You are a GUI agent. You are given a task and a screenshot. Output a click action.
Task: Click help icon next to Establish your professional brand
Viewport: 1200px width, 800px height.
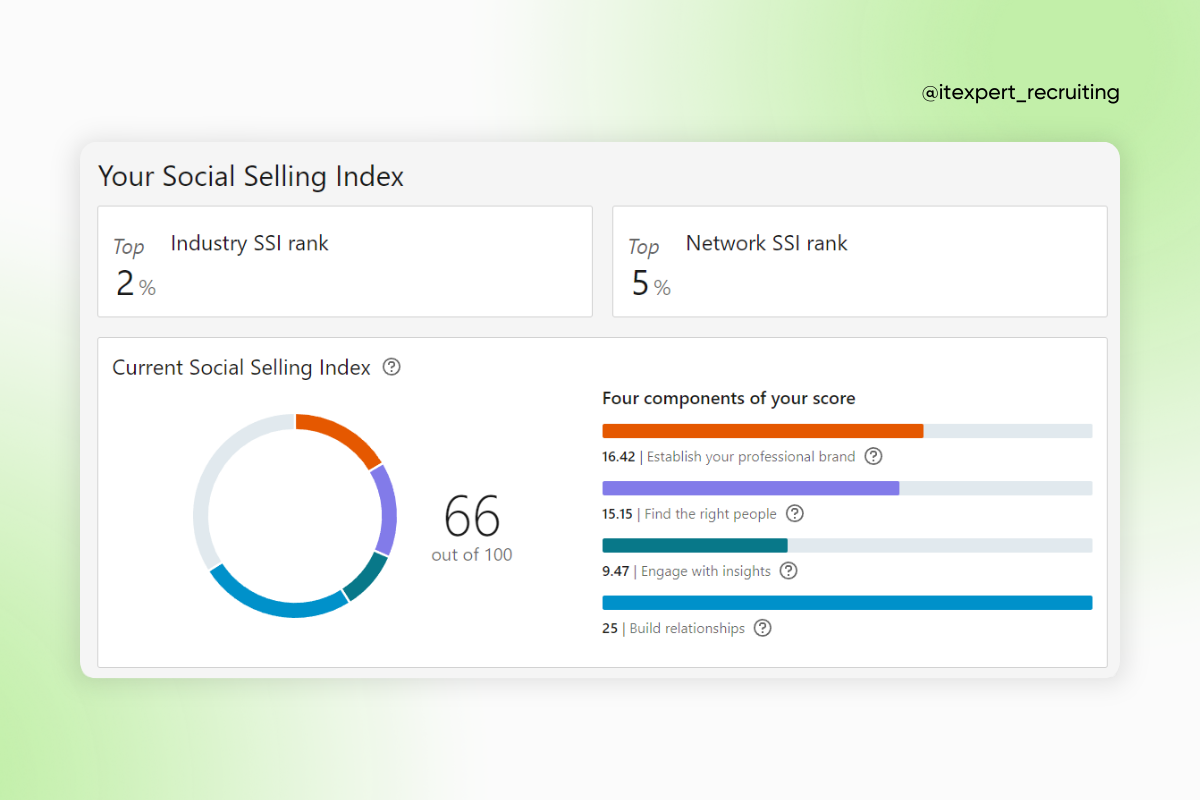pos(873,456)
